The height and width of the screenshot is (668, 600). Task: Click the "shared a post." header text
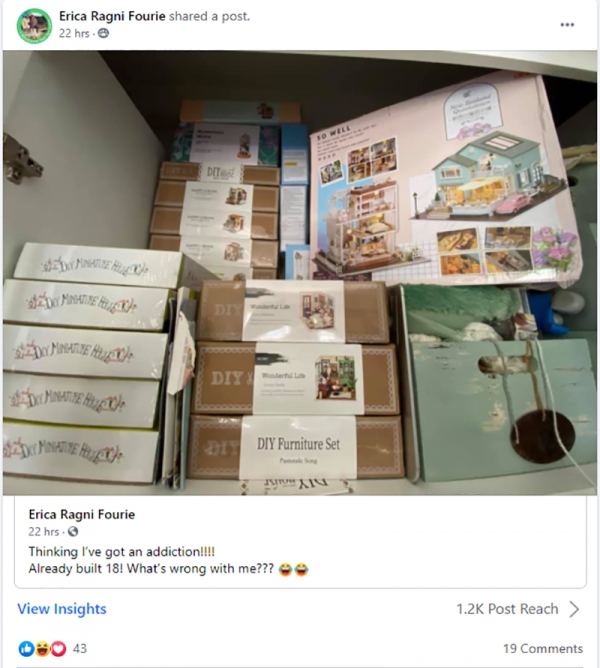pos(209,16)
